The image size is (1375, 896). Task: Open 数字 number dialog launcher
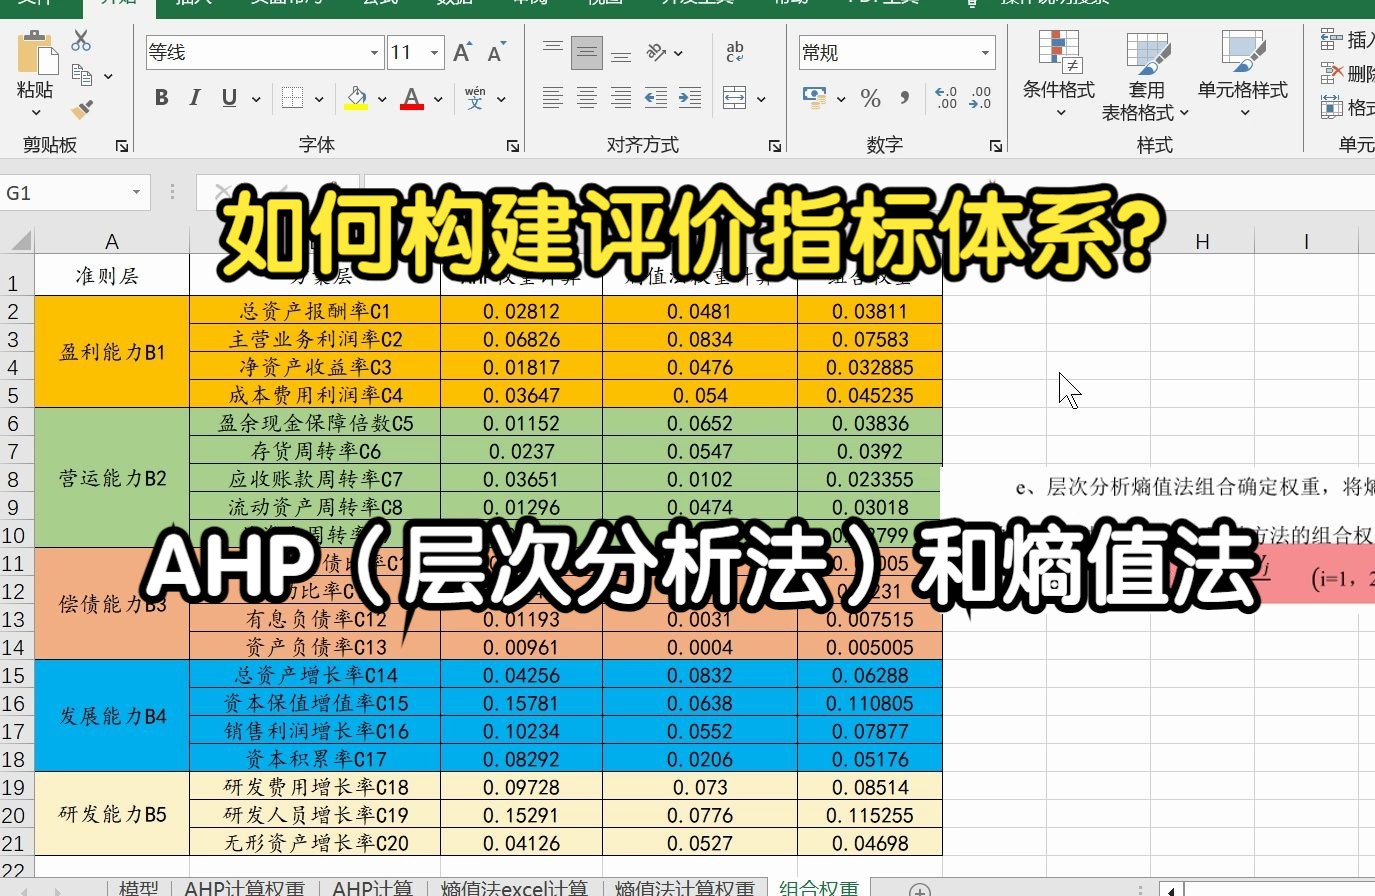[996, 146]
